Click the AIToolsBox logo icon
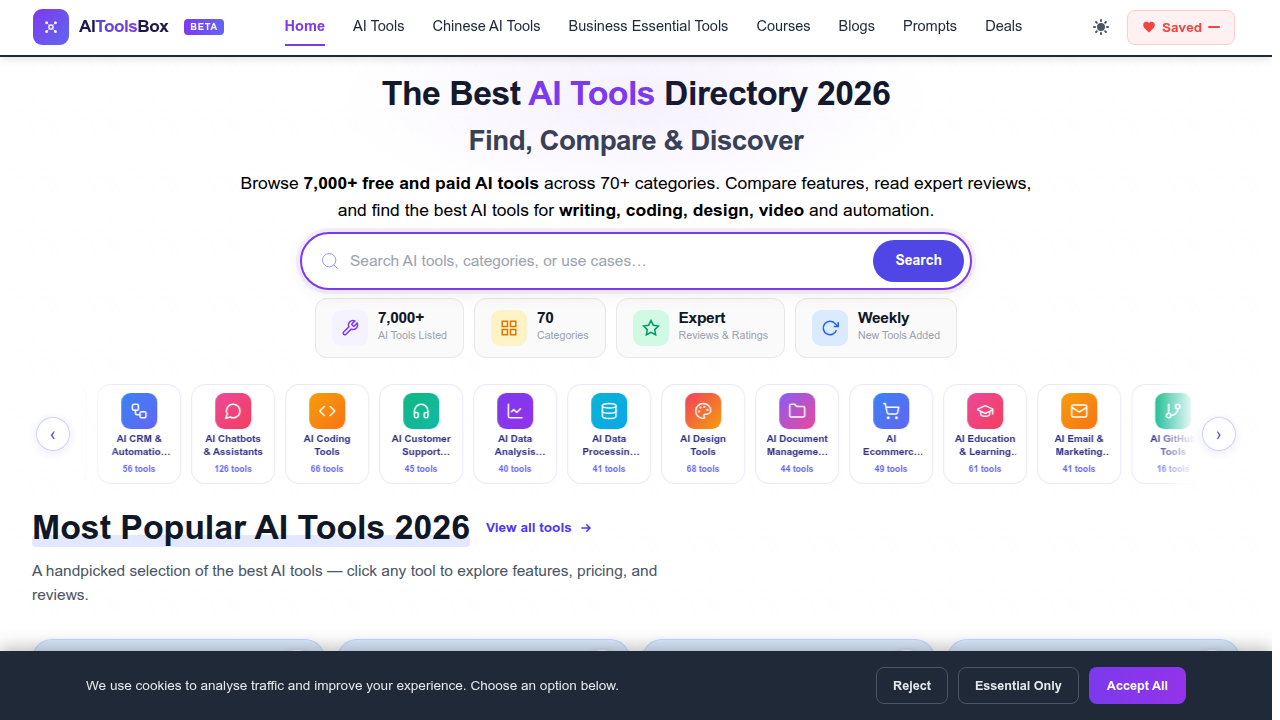The width and height of the screenshot is (1280, 720). [x=51, y=27]
